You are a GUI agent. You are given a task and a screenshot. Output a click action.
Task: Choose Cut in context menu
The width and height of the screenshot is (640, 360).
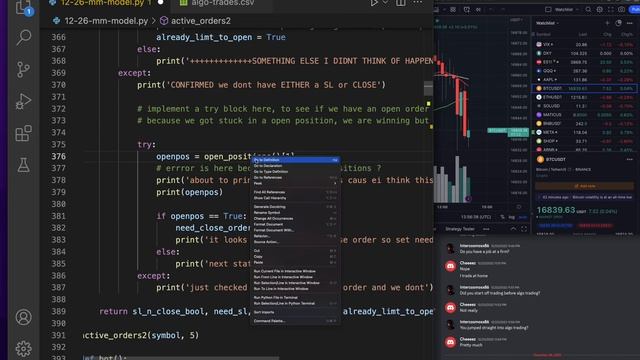[296, 251]
